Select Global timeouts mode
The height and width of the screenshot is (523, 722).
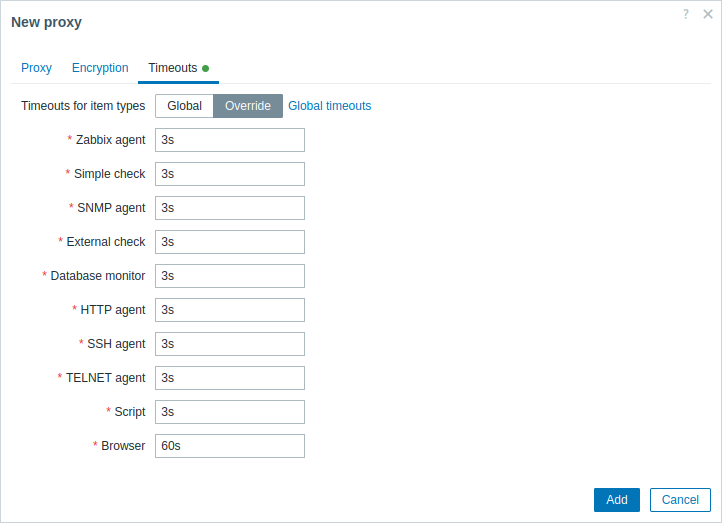click(184, 106)
